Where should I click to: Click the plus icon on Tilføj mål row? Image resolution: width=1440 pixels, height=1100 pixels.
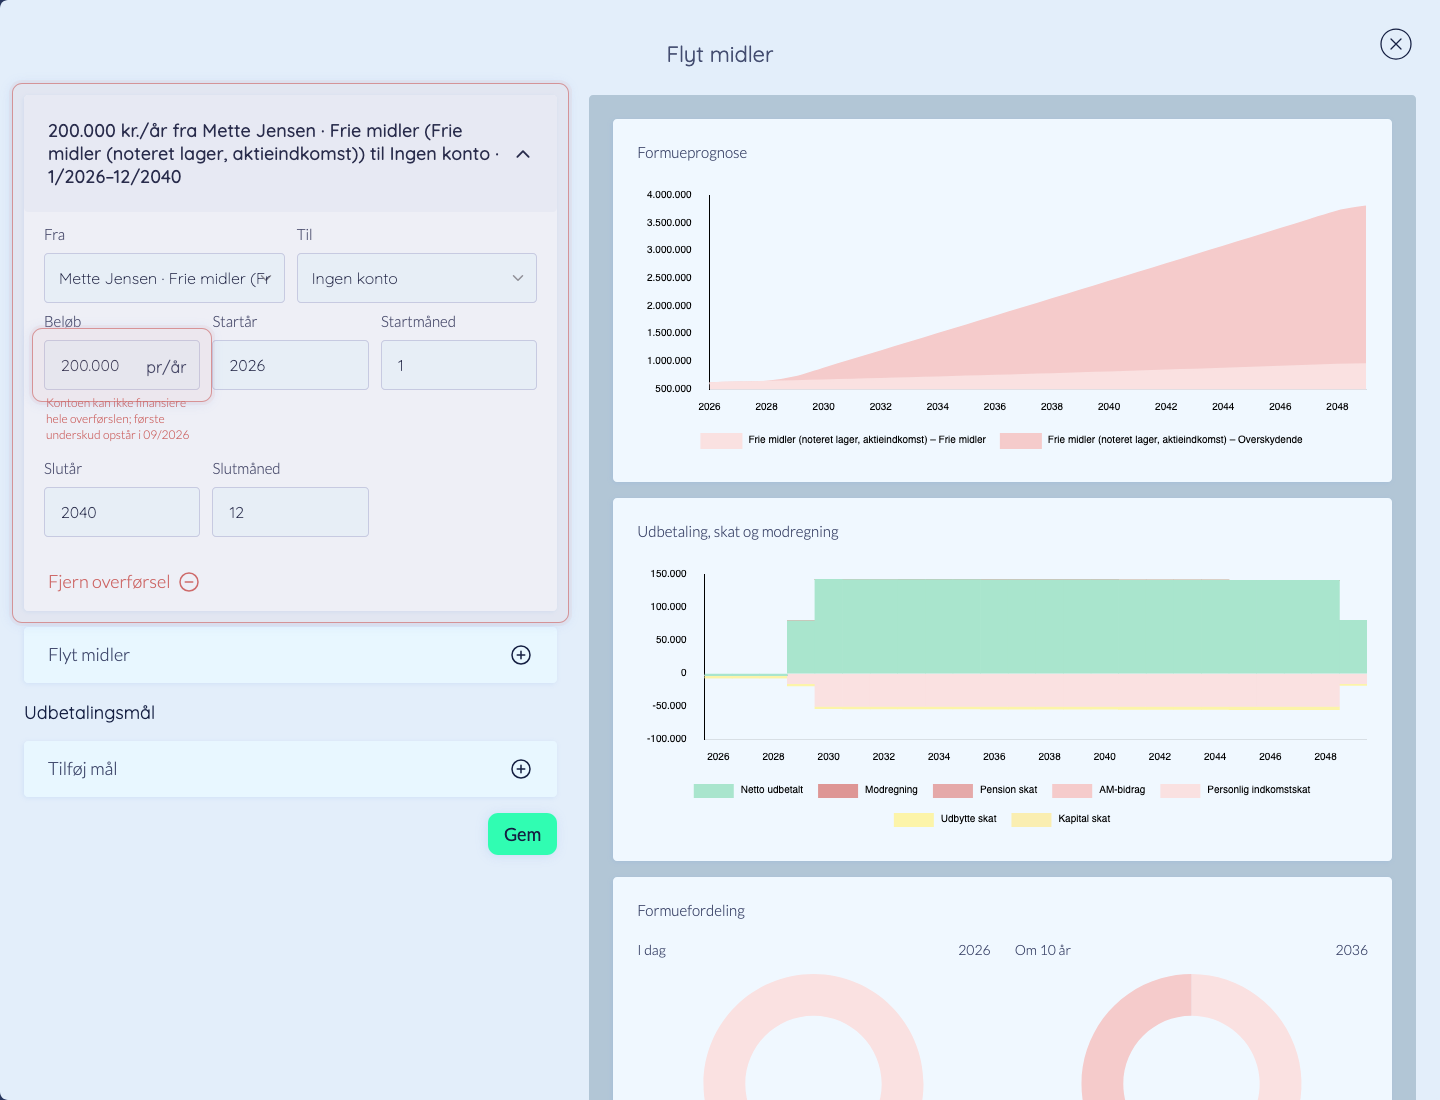click(x=521, y=769)
